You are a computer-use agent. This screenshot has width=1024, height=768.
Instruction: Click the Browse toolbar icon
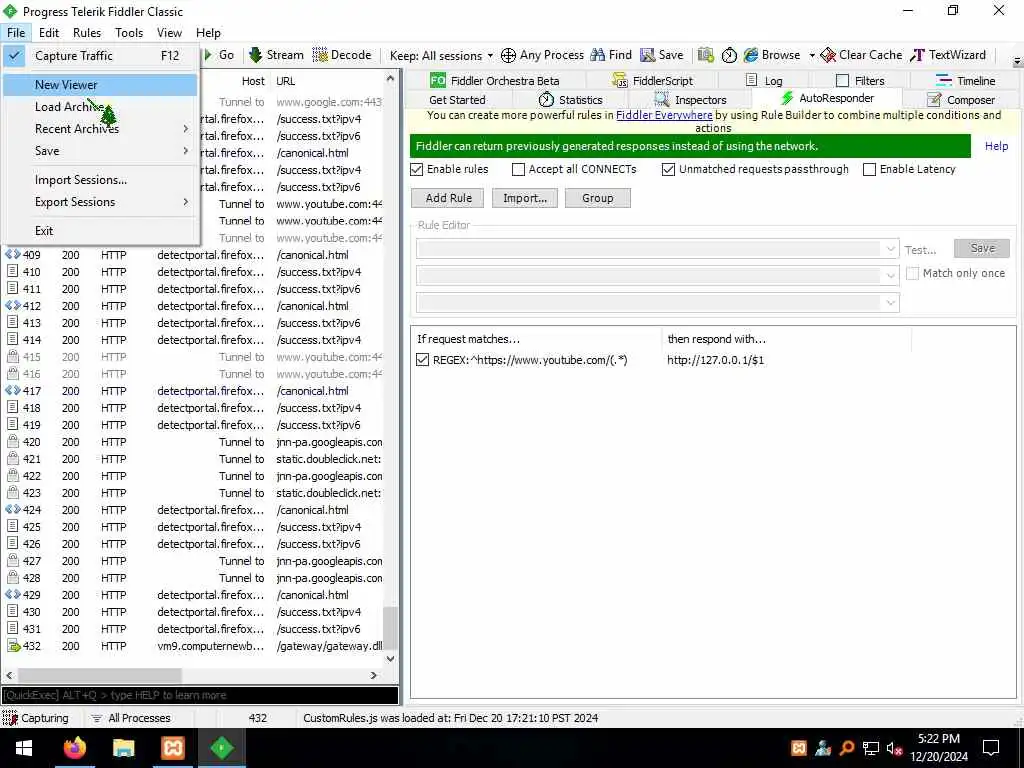(x=751, y=55)
